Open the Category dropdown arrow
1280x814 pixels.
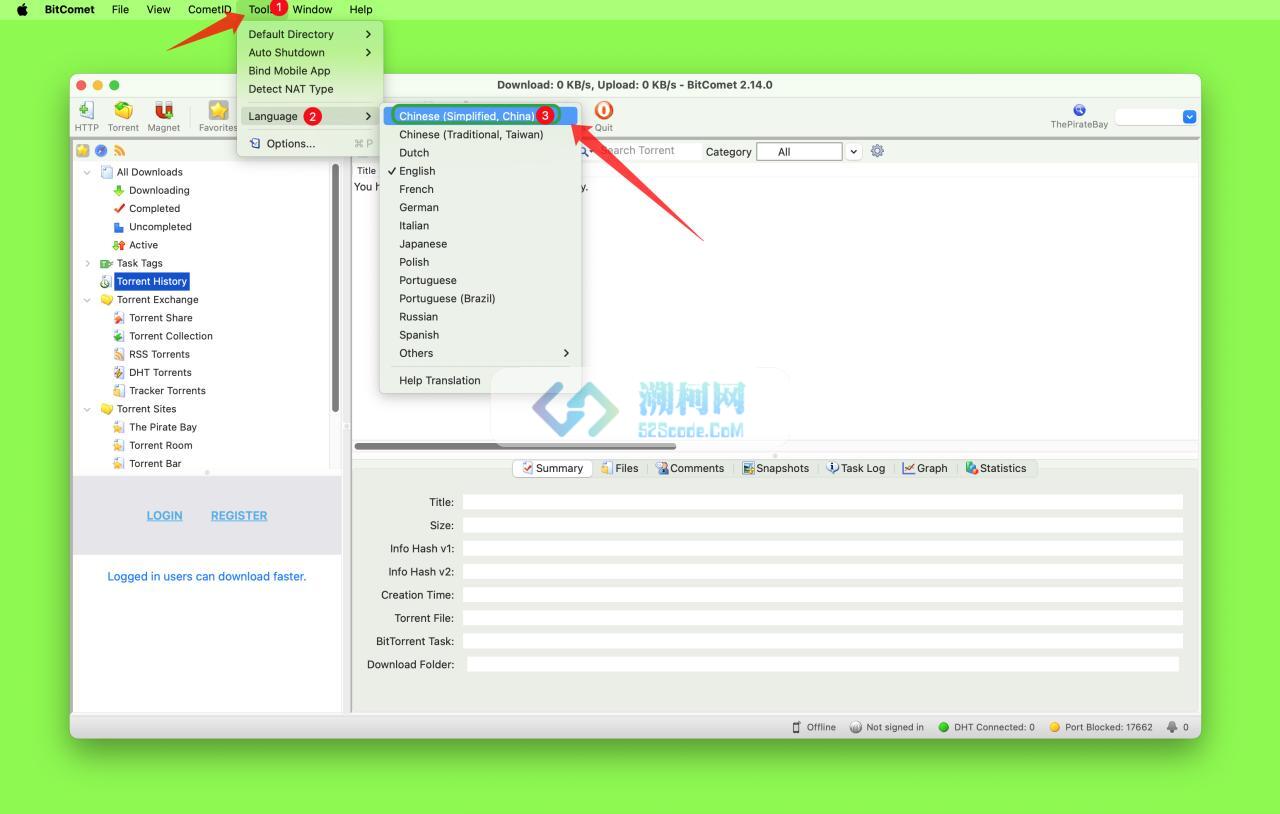click(x=853, y=152)
